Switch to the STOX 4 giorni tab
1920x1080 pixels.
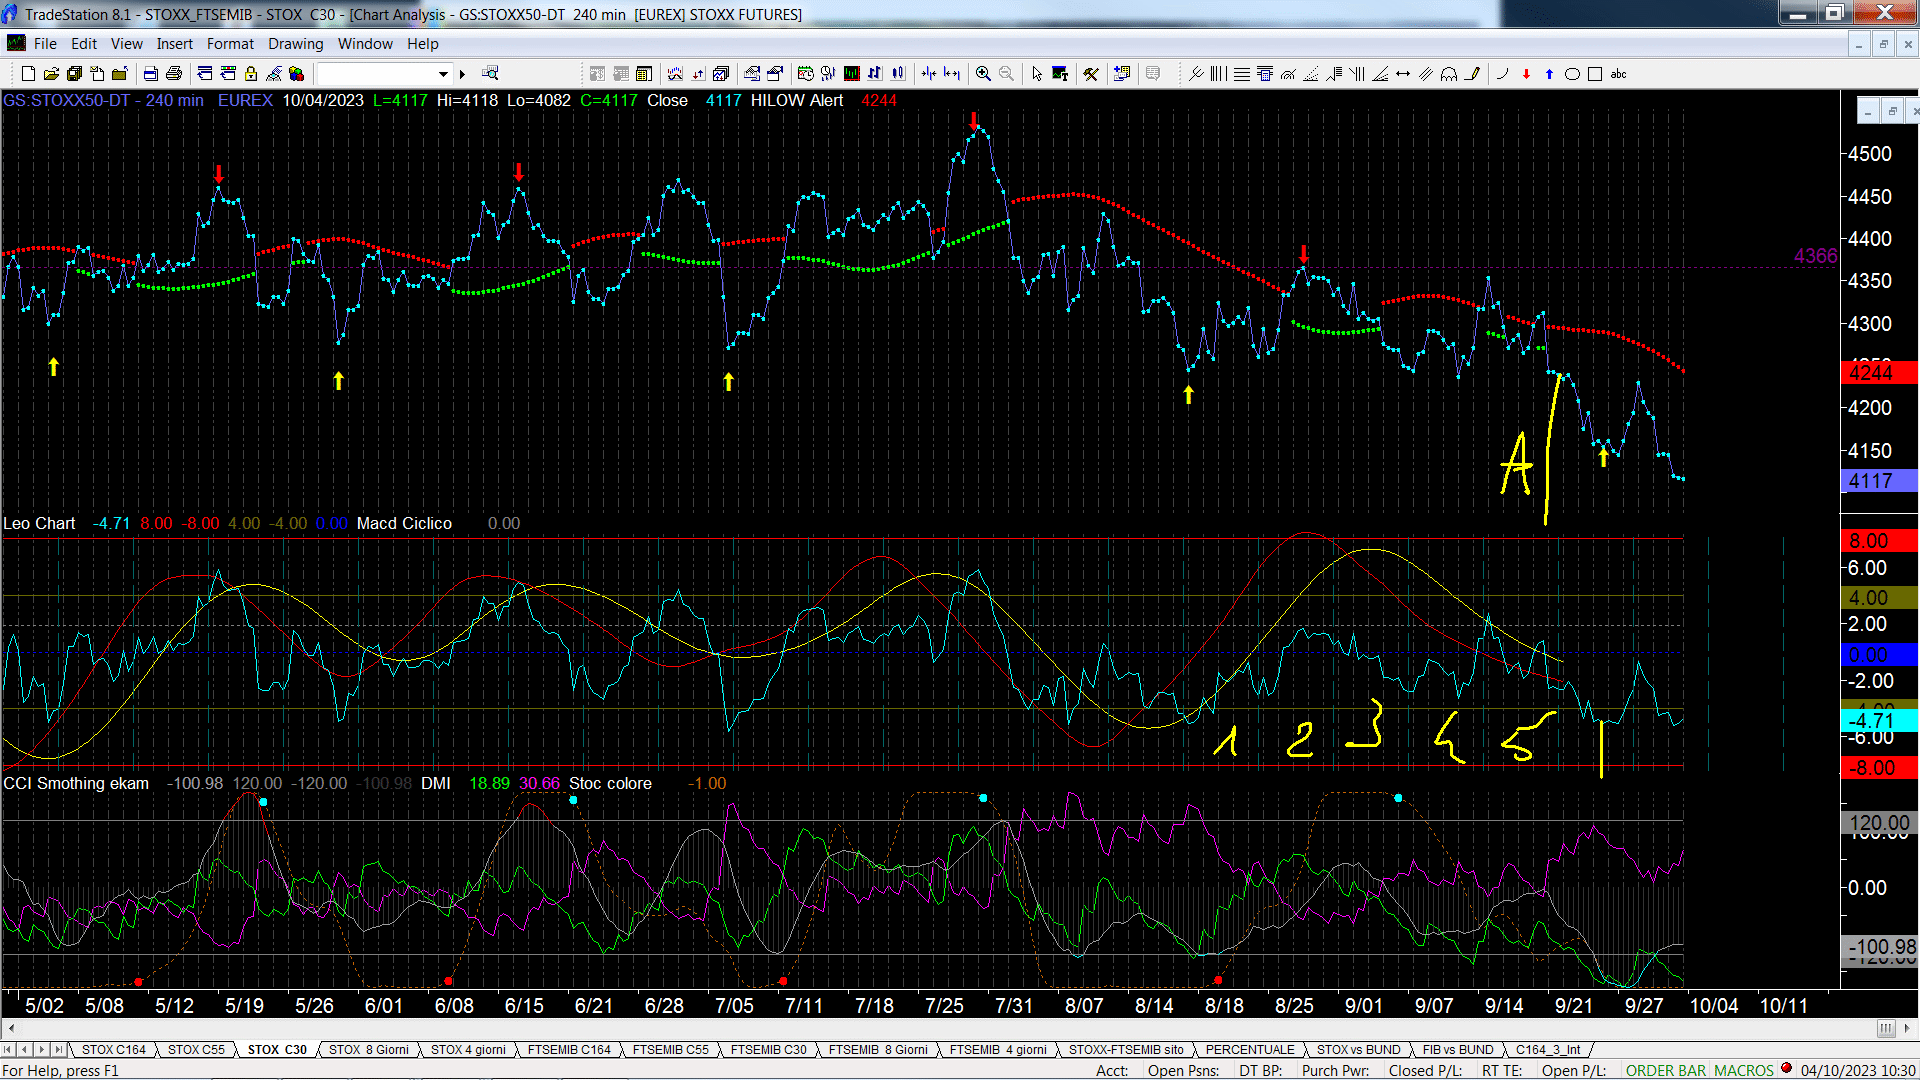(x=468, y=1050)
